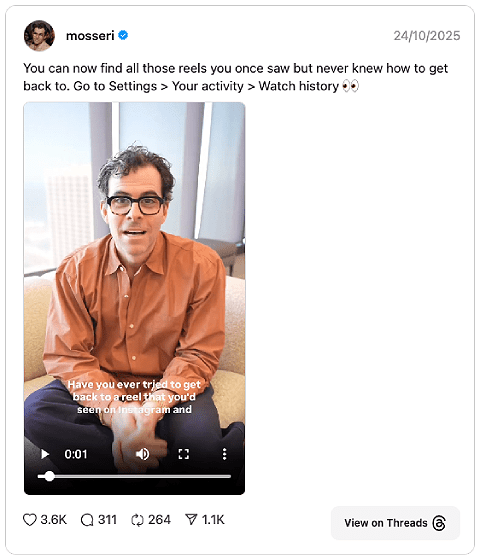
Task: Open mosseri's profile avatar
Action: pyautogui.click(x=39, y=36)
